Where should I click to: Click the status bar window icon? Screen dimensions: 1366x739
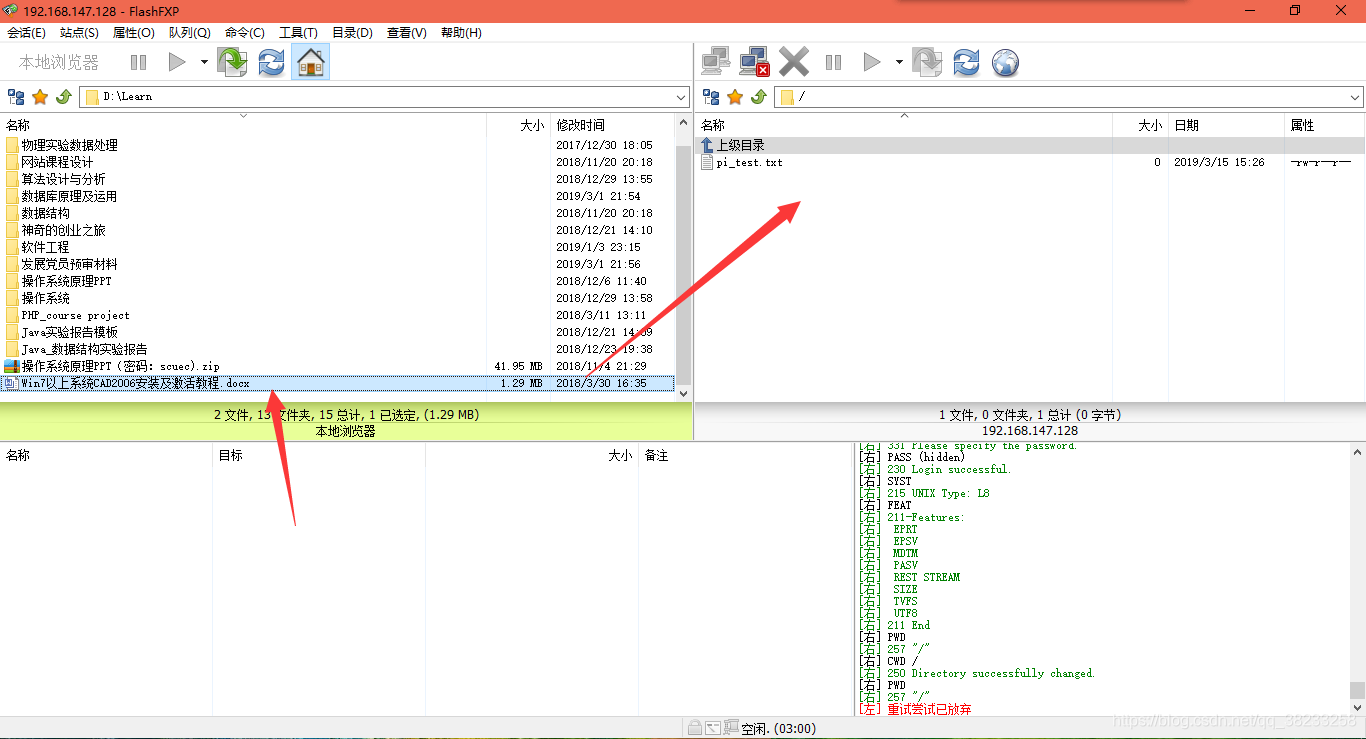[x=712, y=727]
